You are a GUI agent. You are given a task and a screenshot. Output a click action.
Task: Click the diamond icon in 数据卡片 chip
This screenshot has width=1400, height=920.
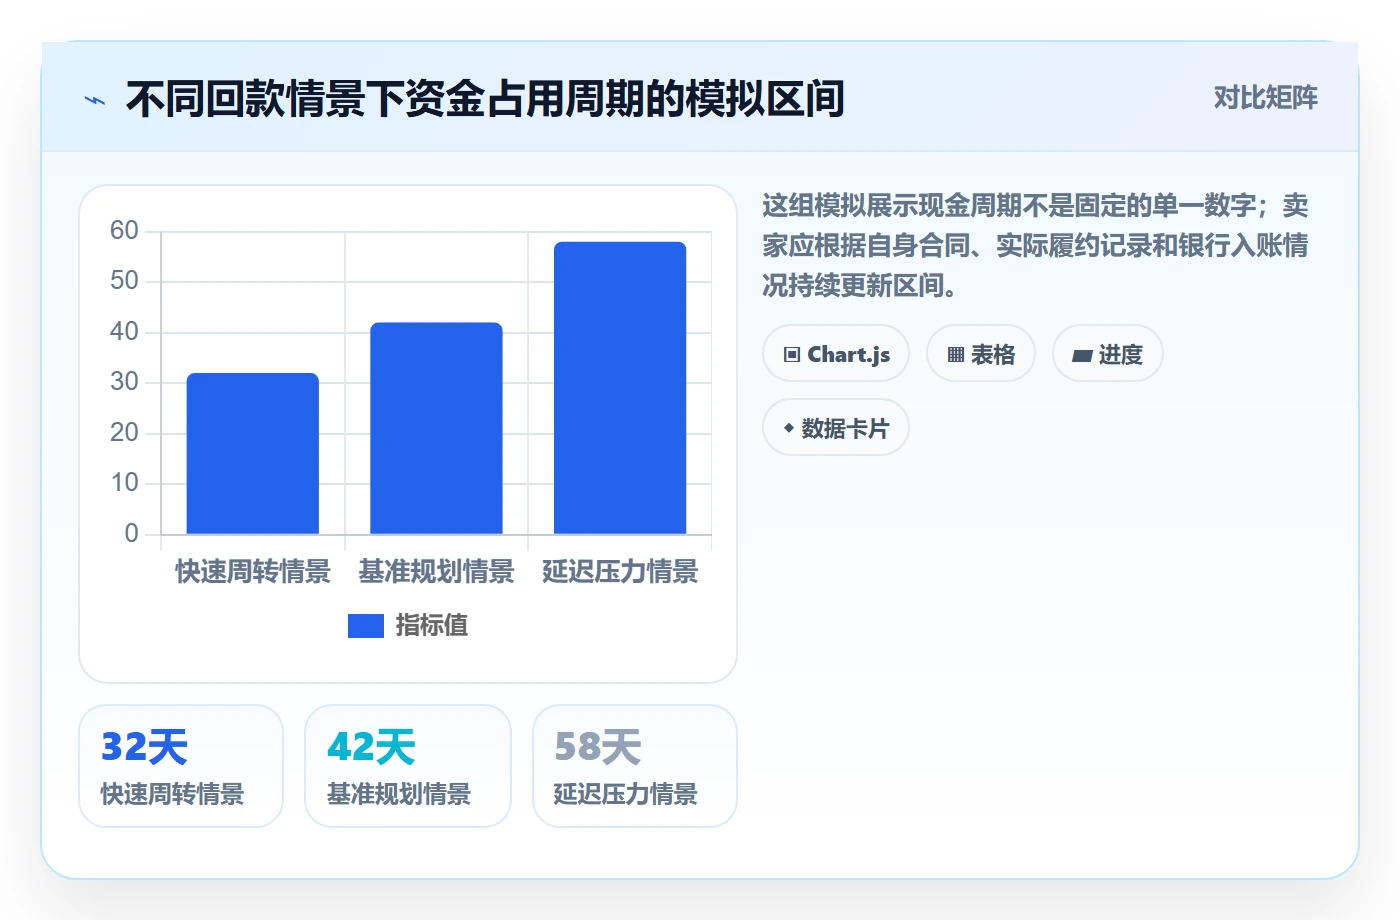(789, 428)
